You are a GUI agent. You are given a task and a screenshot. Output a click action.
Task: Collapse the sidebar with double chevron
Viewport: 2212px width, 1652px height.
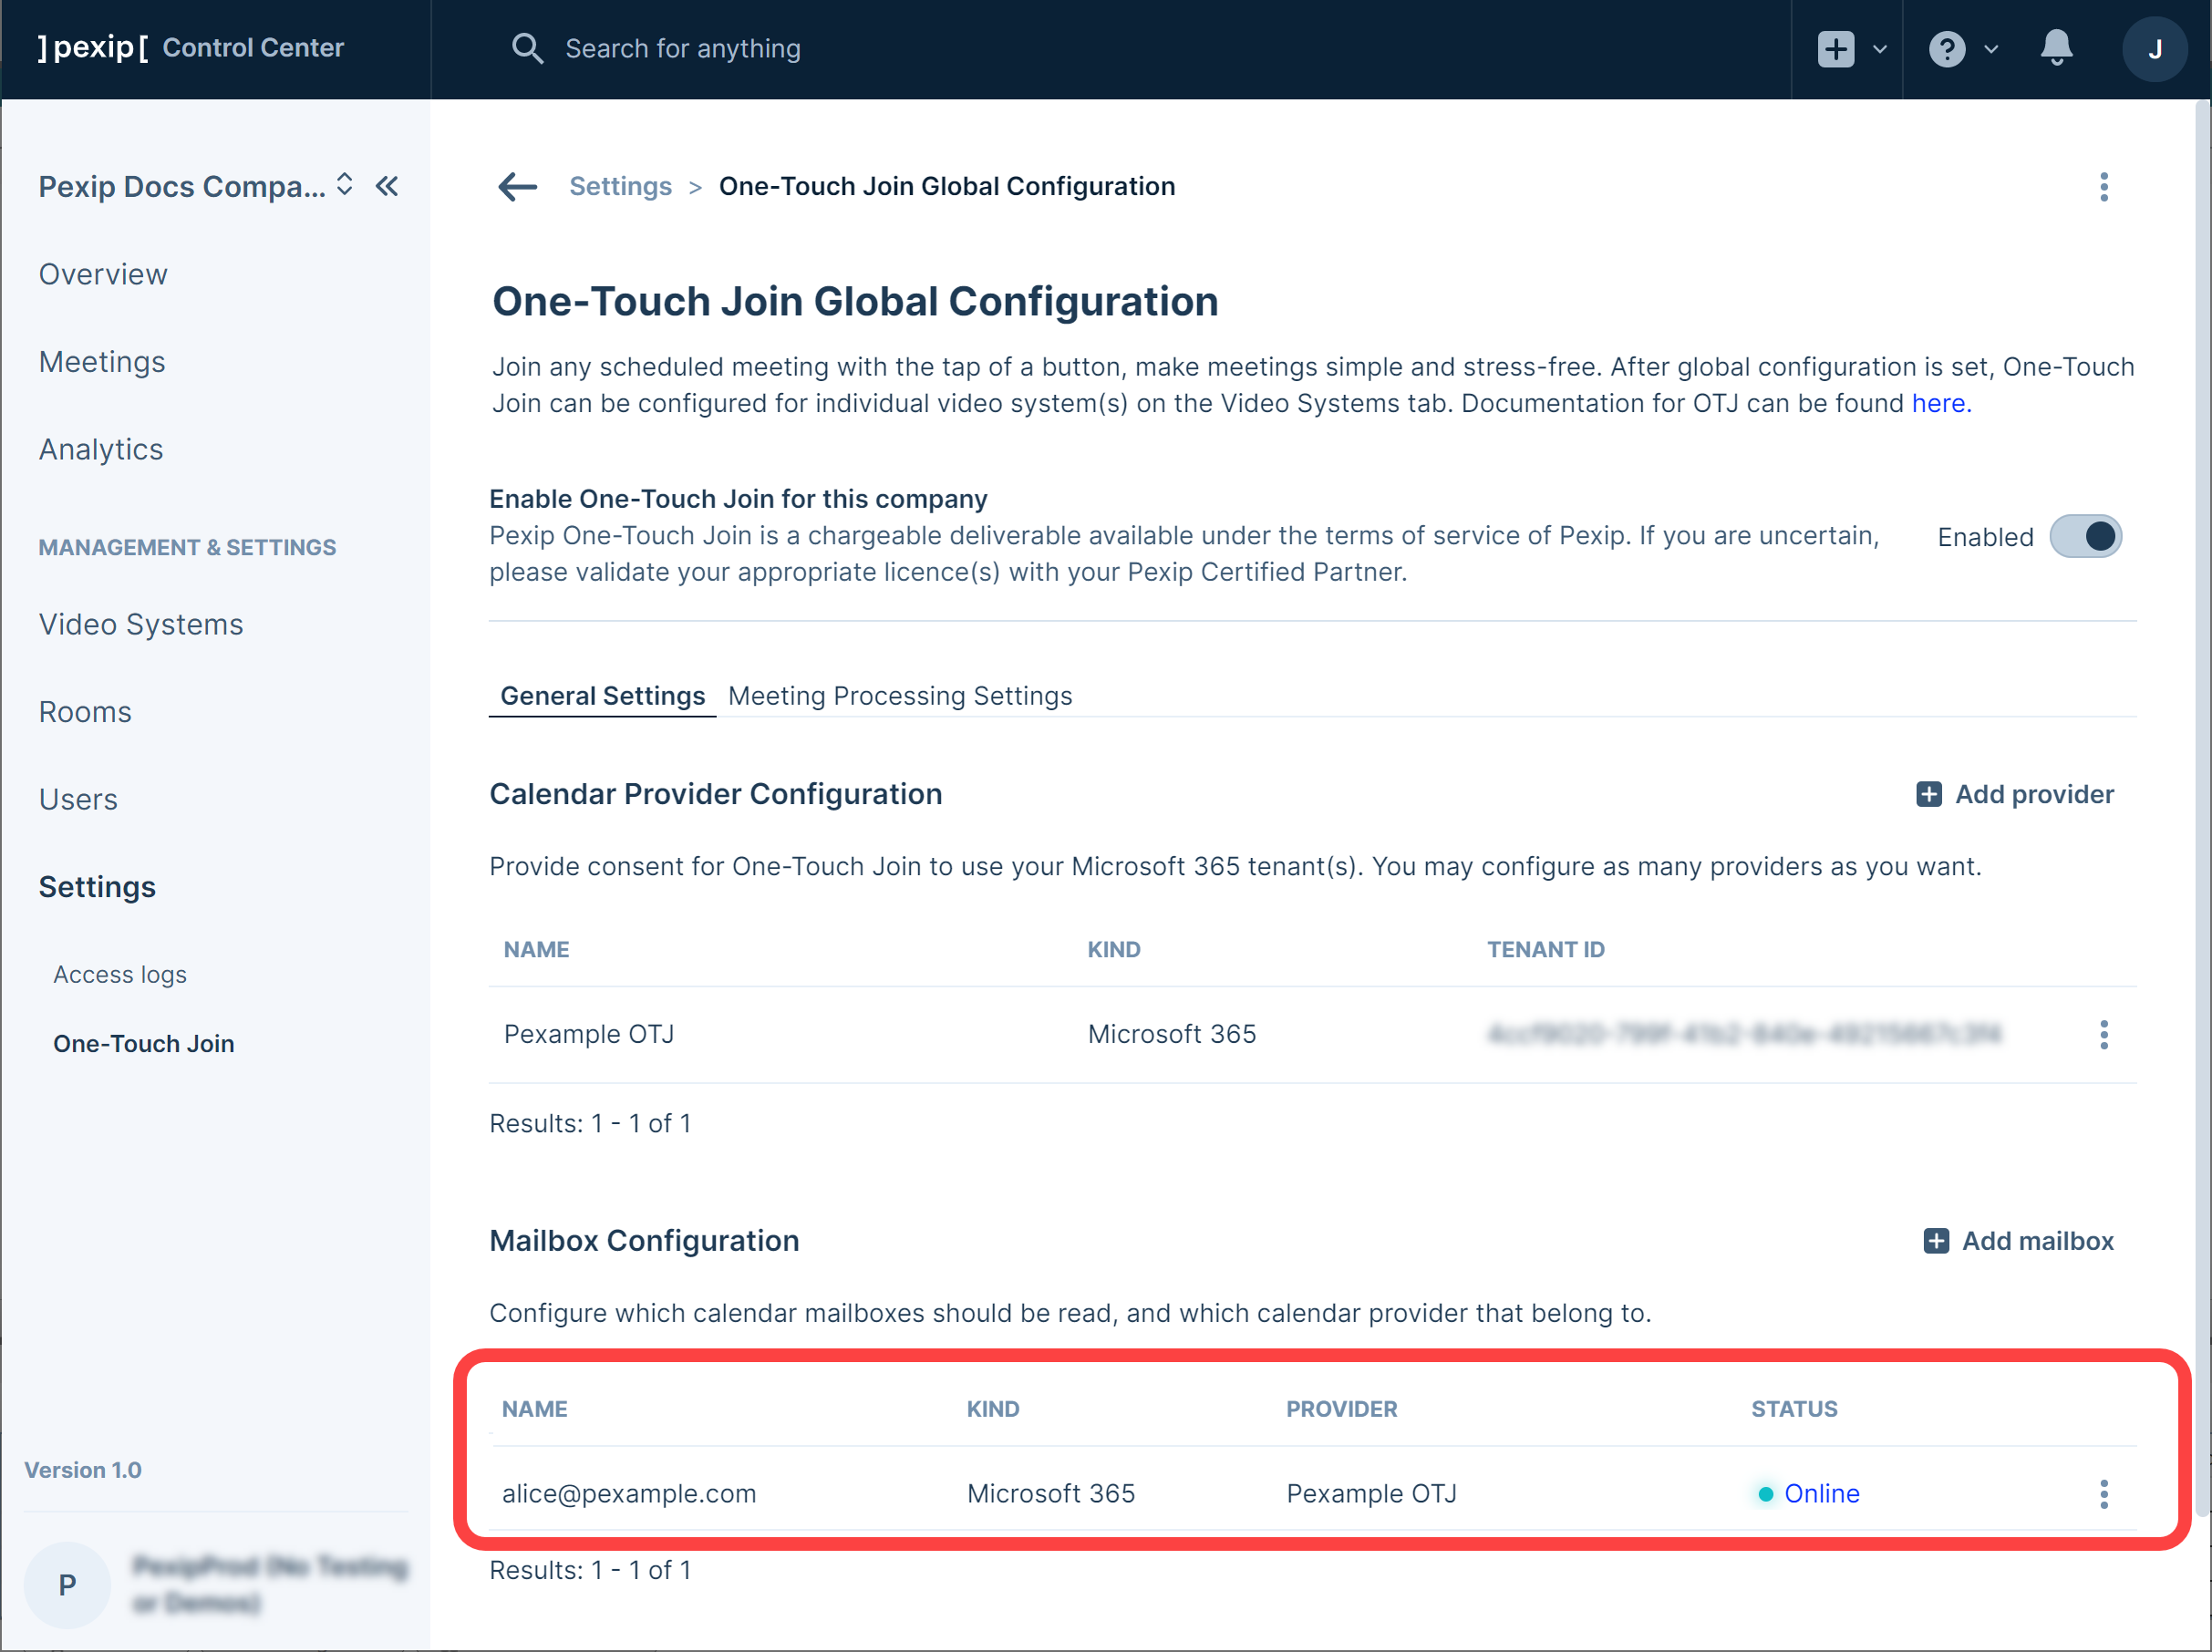pos(387,186)
